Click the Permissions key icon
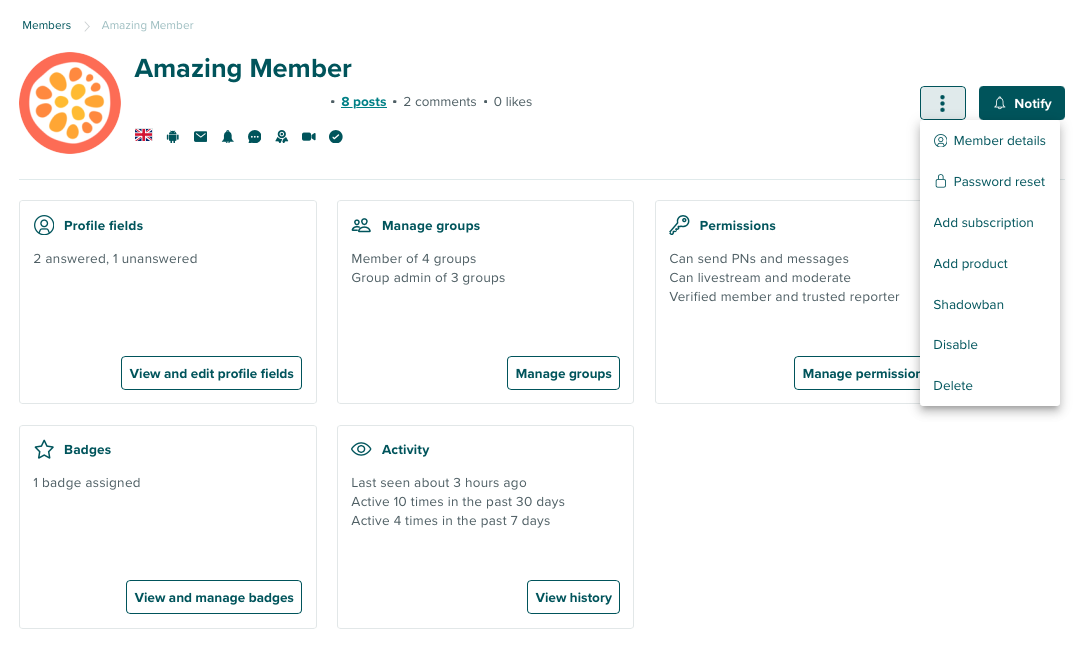This screenshot has height=654, width=1087. [680, 225]
